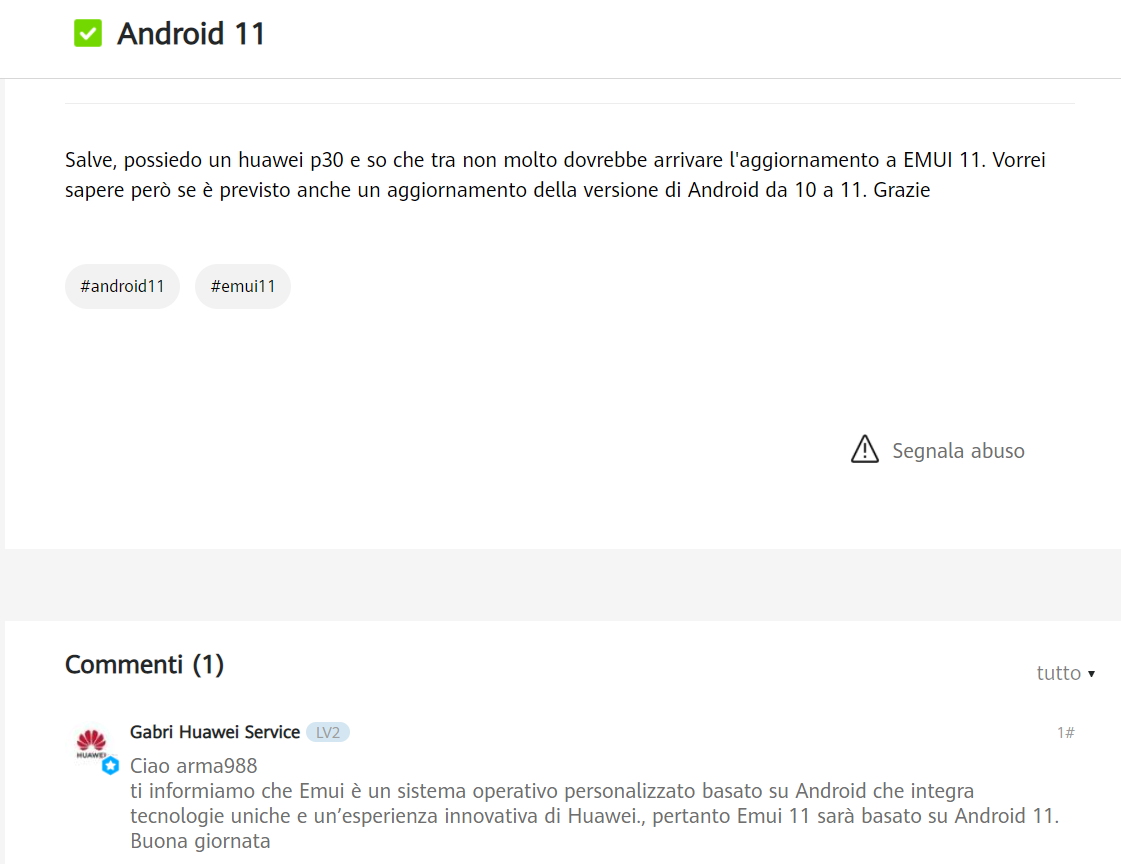Open the Huawei logo avatar of commenter
This screenshot has height=864, width=1121.
(92, 743)
